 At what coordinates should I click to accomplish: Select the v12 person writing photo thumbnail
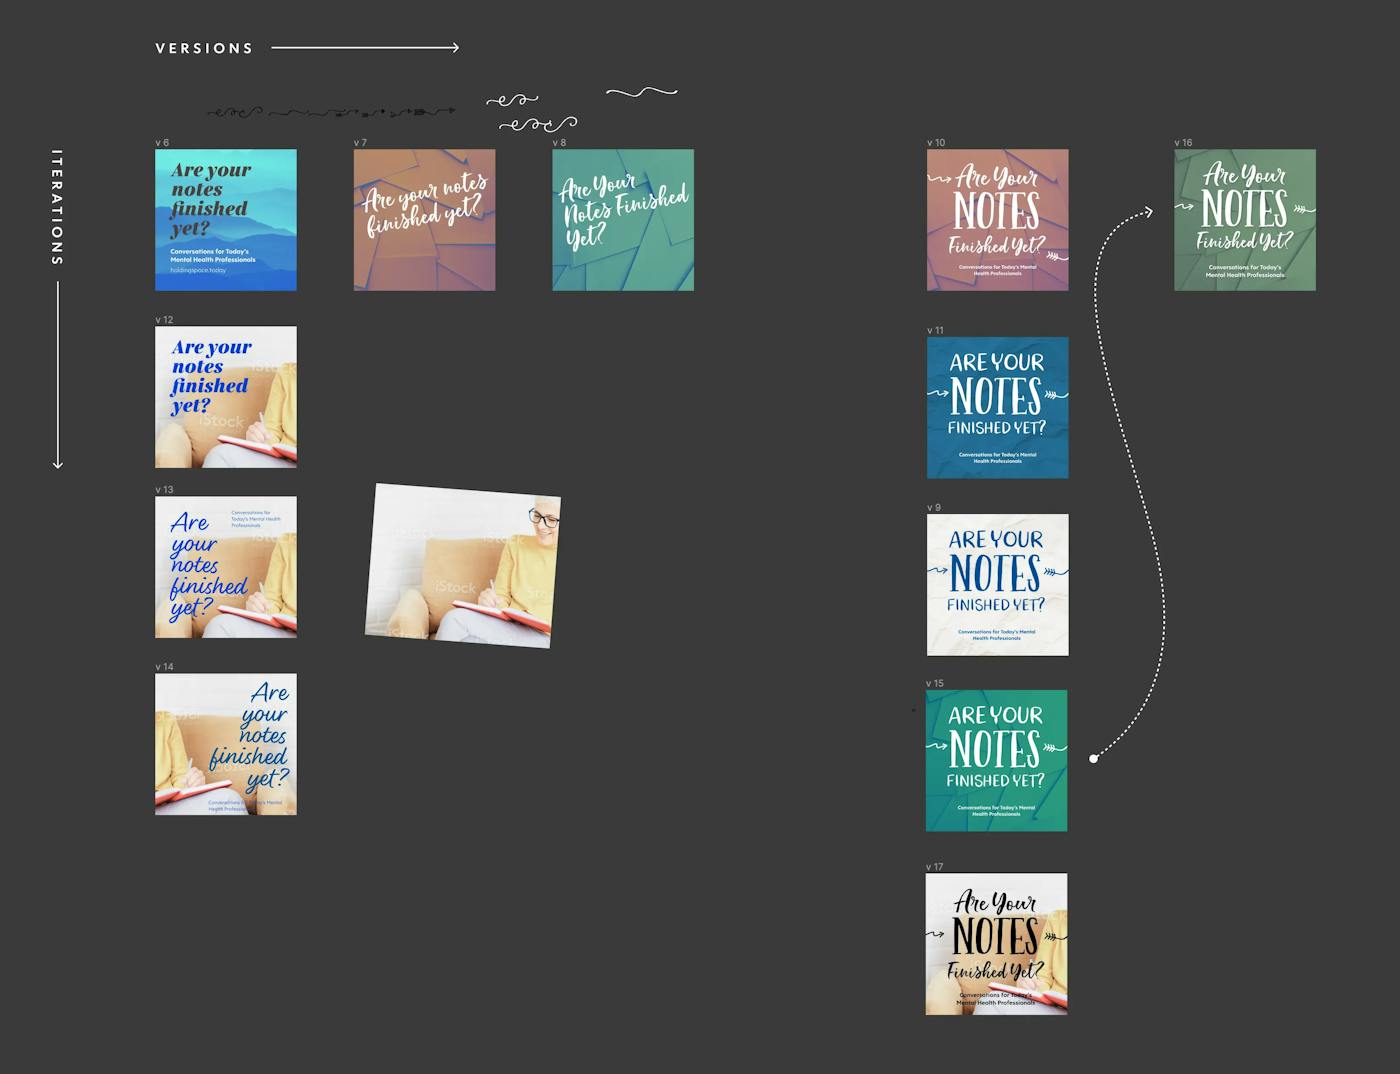coord(225,396)
